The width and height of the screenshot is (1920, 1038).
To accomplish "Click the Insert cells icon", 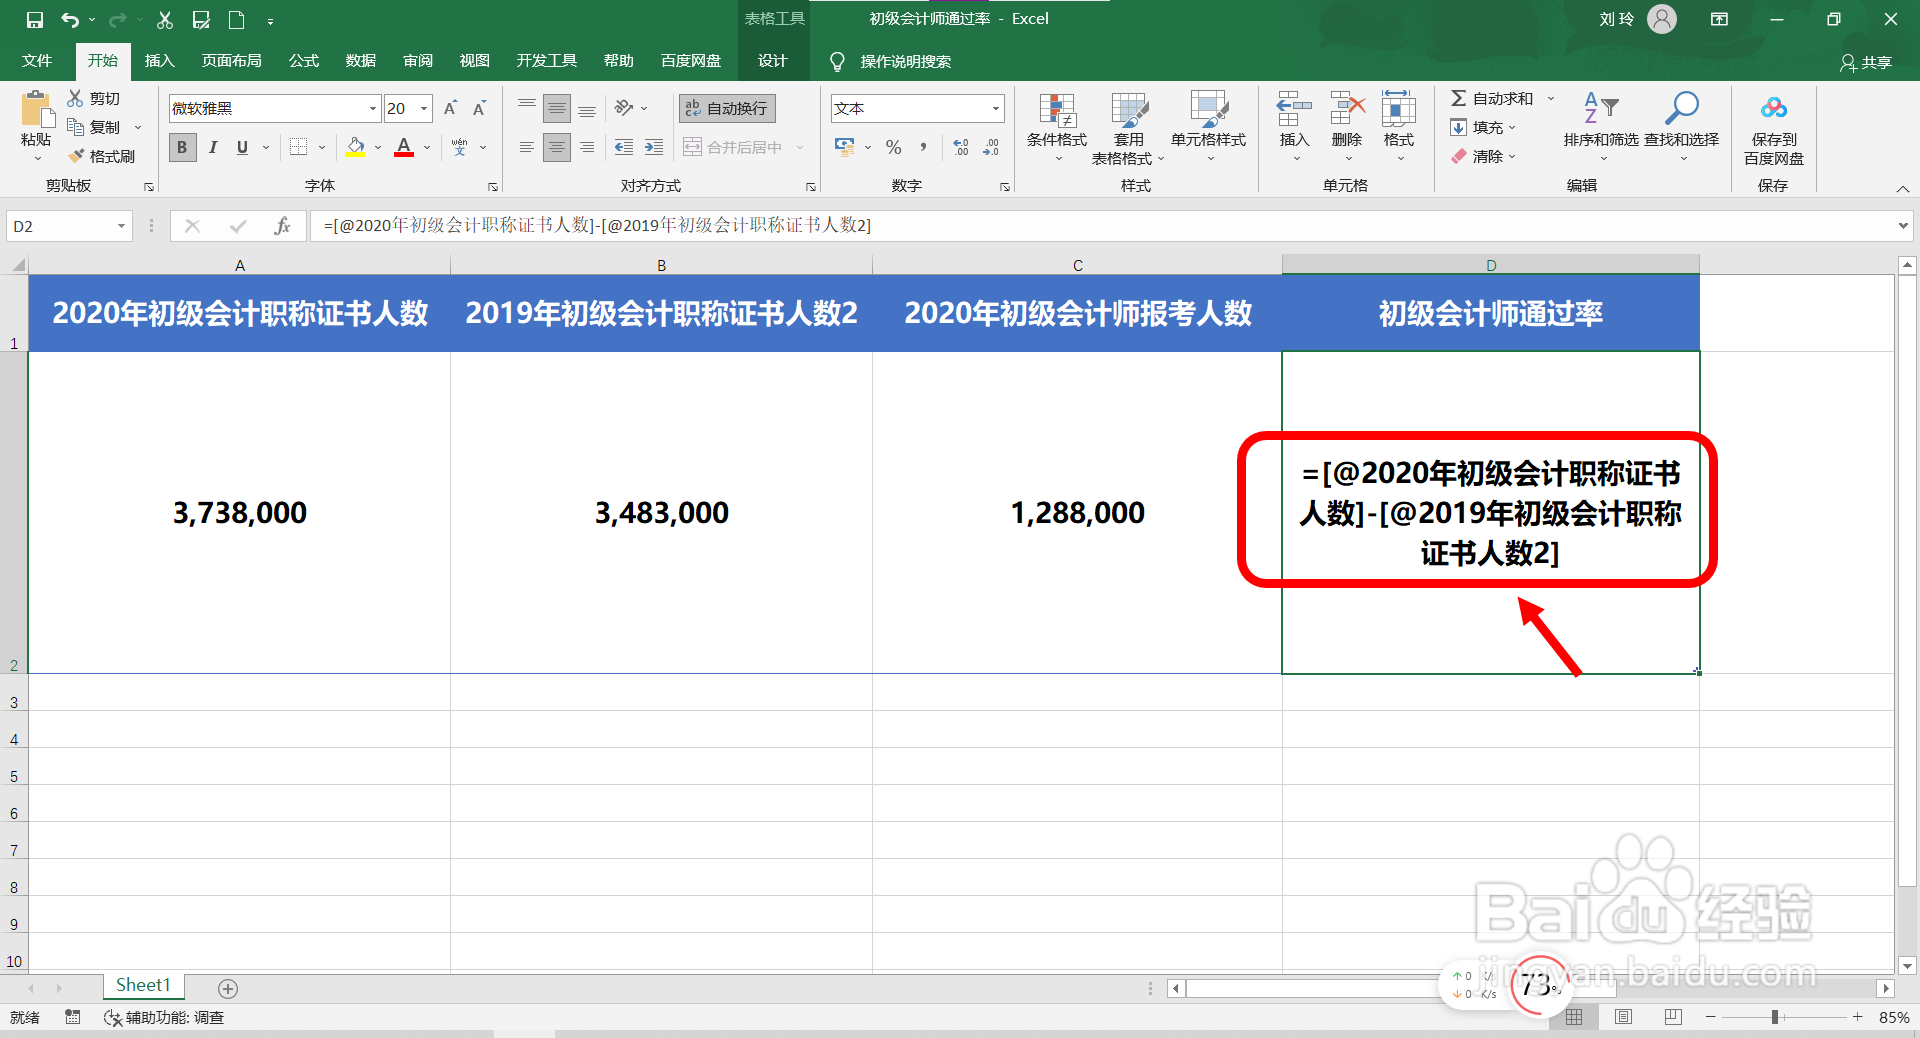I will pyautogui.click(x=1294, y=108).
